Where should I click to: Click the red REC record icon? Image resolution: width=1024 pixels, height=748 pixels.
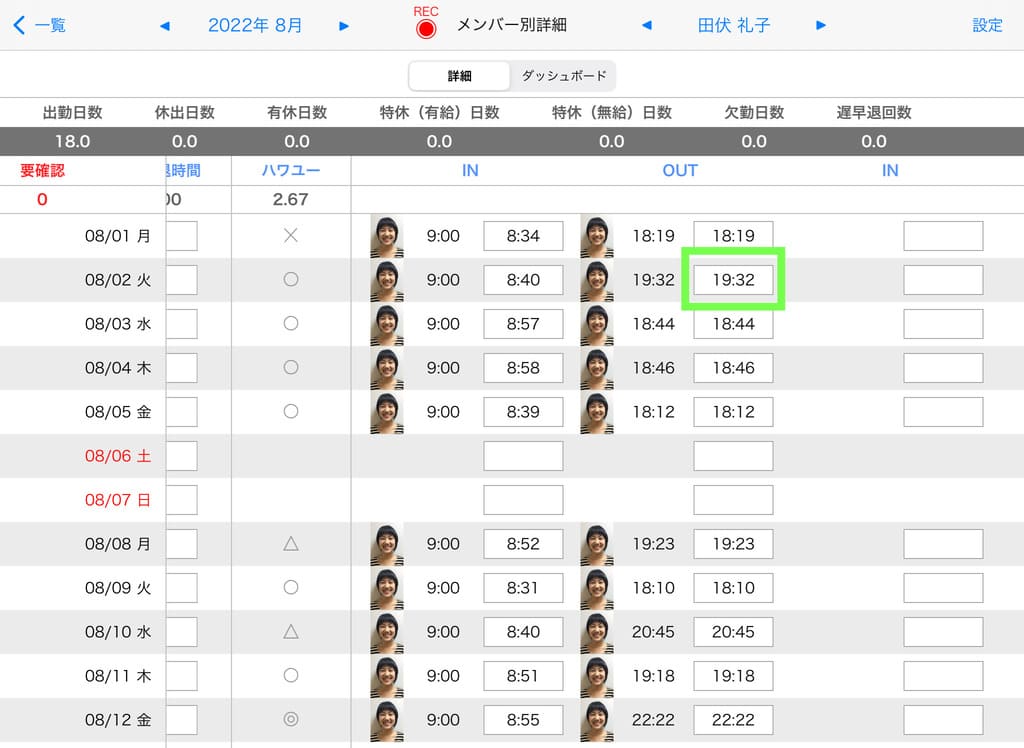click(426, 28)
